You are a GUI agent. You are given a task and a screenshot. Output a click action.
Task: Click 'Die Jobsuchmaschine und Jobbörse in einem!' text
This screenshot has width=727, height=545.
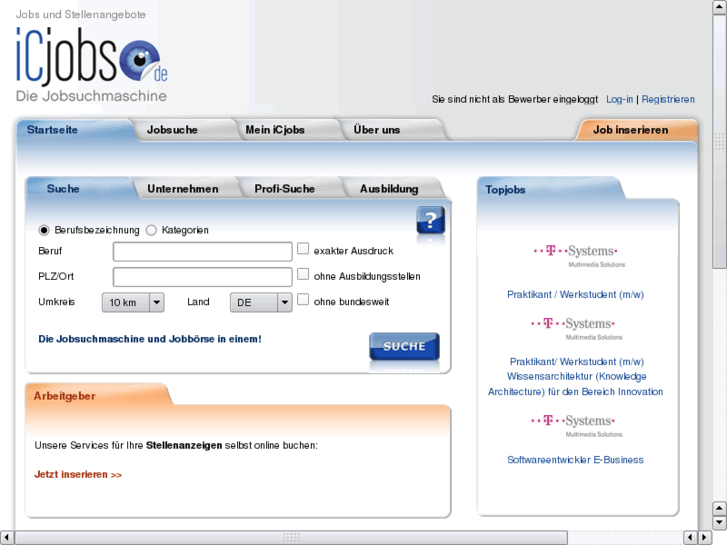(150, 339)
